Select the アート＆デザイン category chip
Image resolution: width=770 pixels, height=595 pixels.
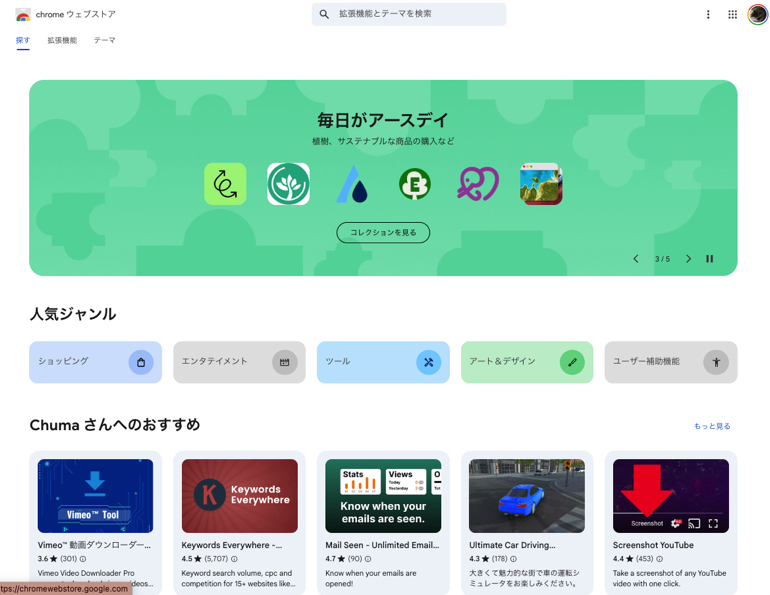527,362
